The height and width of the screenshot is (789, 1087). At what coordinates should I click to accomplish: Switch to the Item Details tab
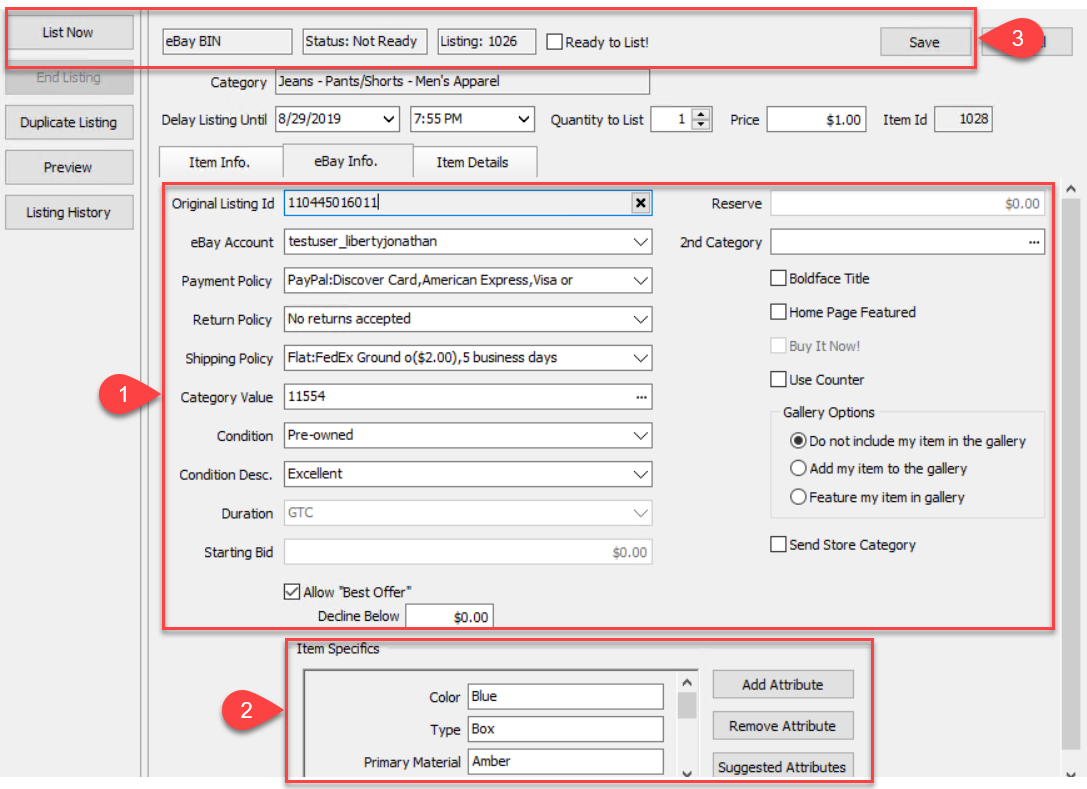click(473, 162)
